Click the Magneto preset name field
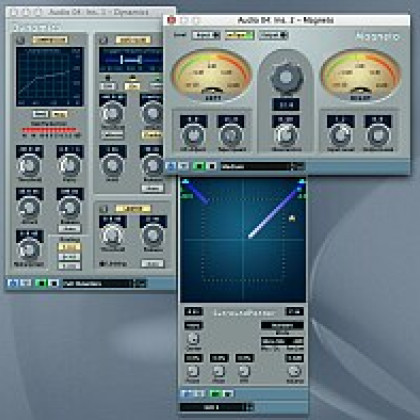This screenshot has width=420, height=420. coord(256,166)
